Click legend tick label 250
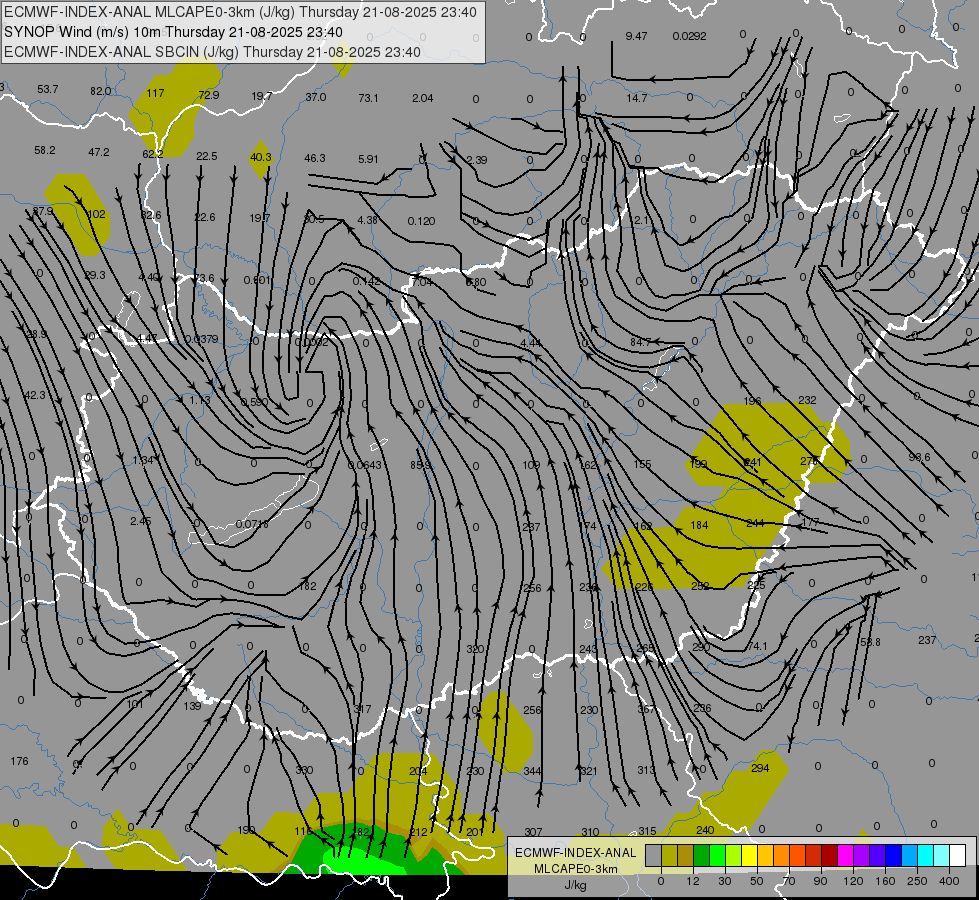This screenshot has width=979, height=900. (917, 881)
